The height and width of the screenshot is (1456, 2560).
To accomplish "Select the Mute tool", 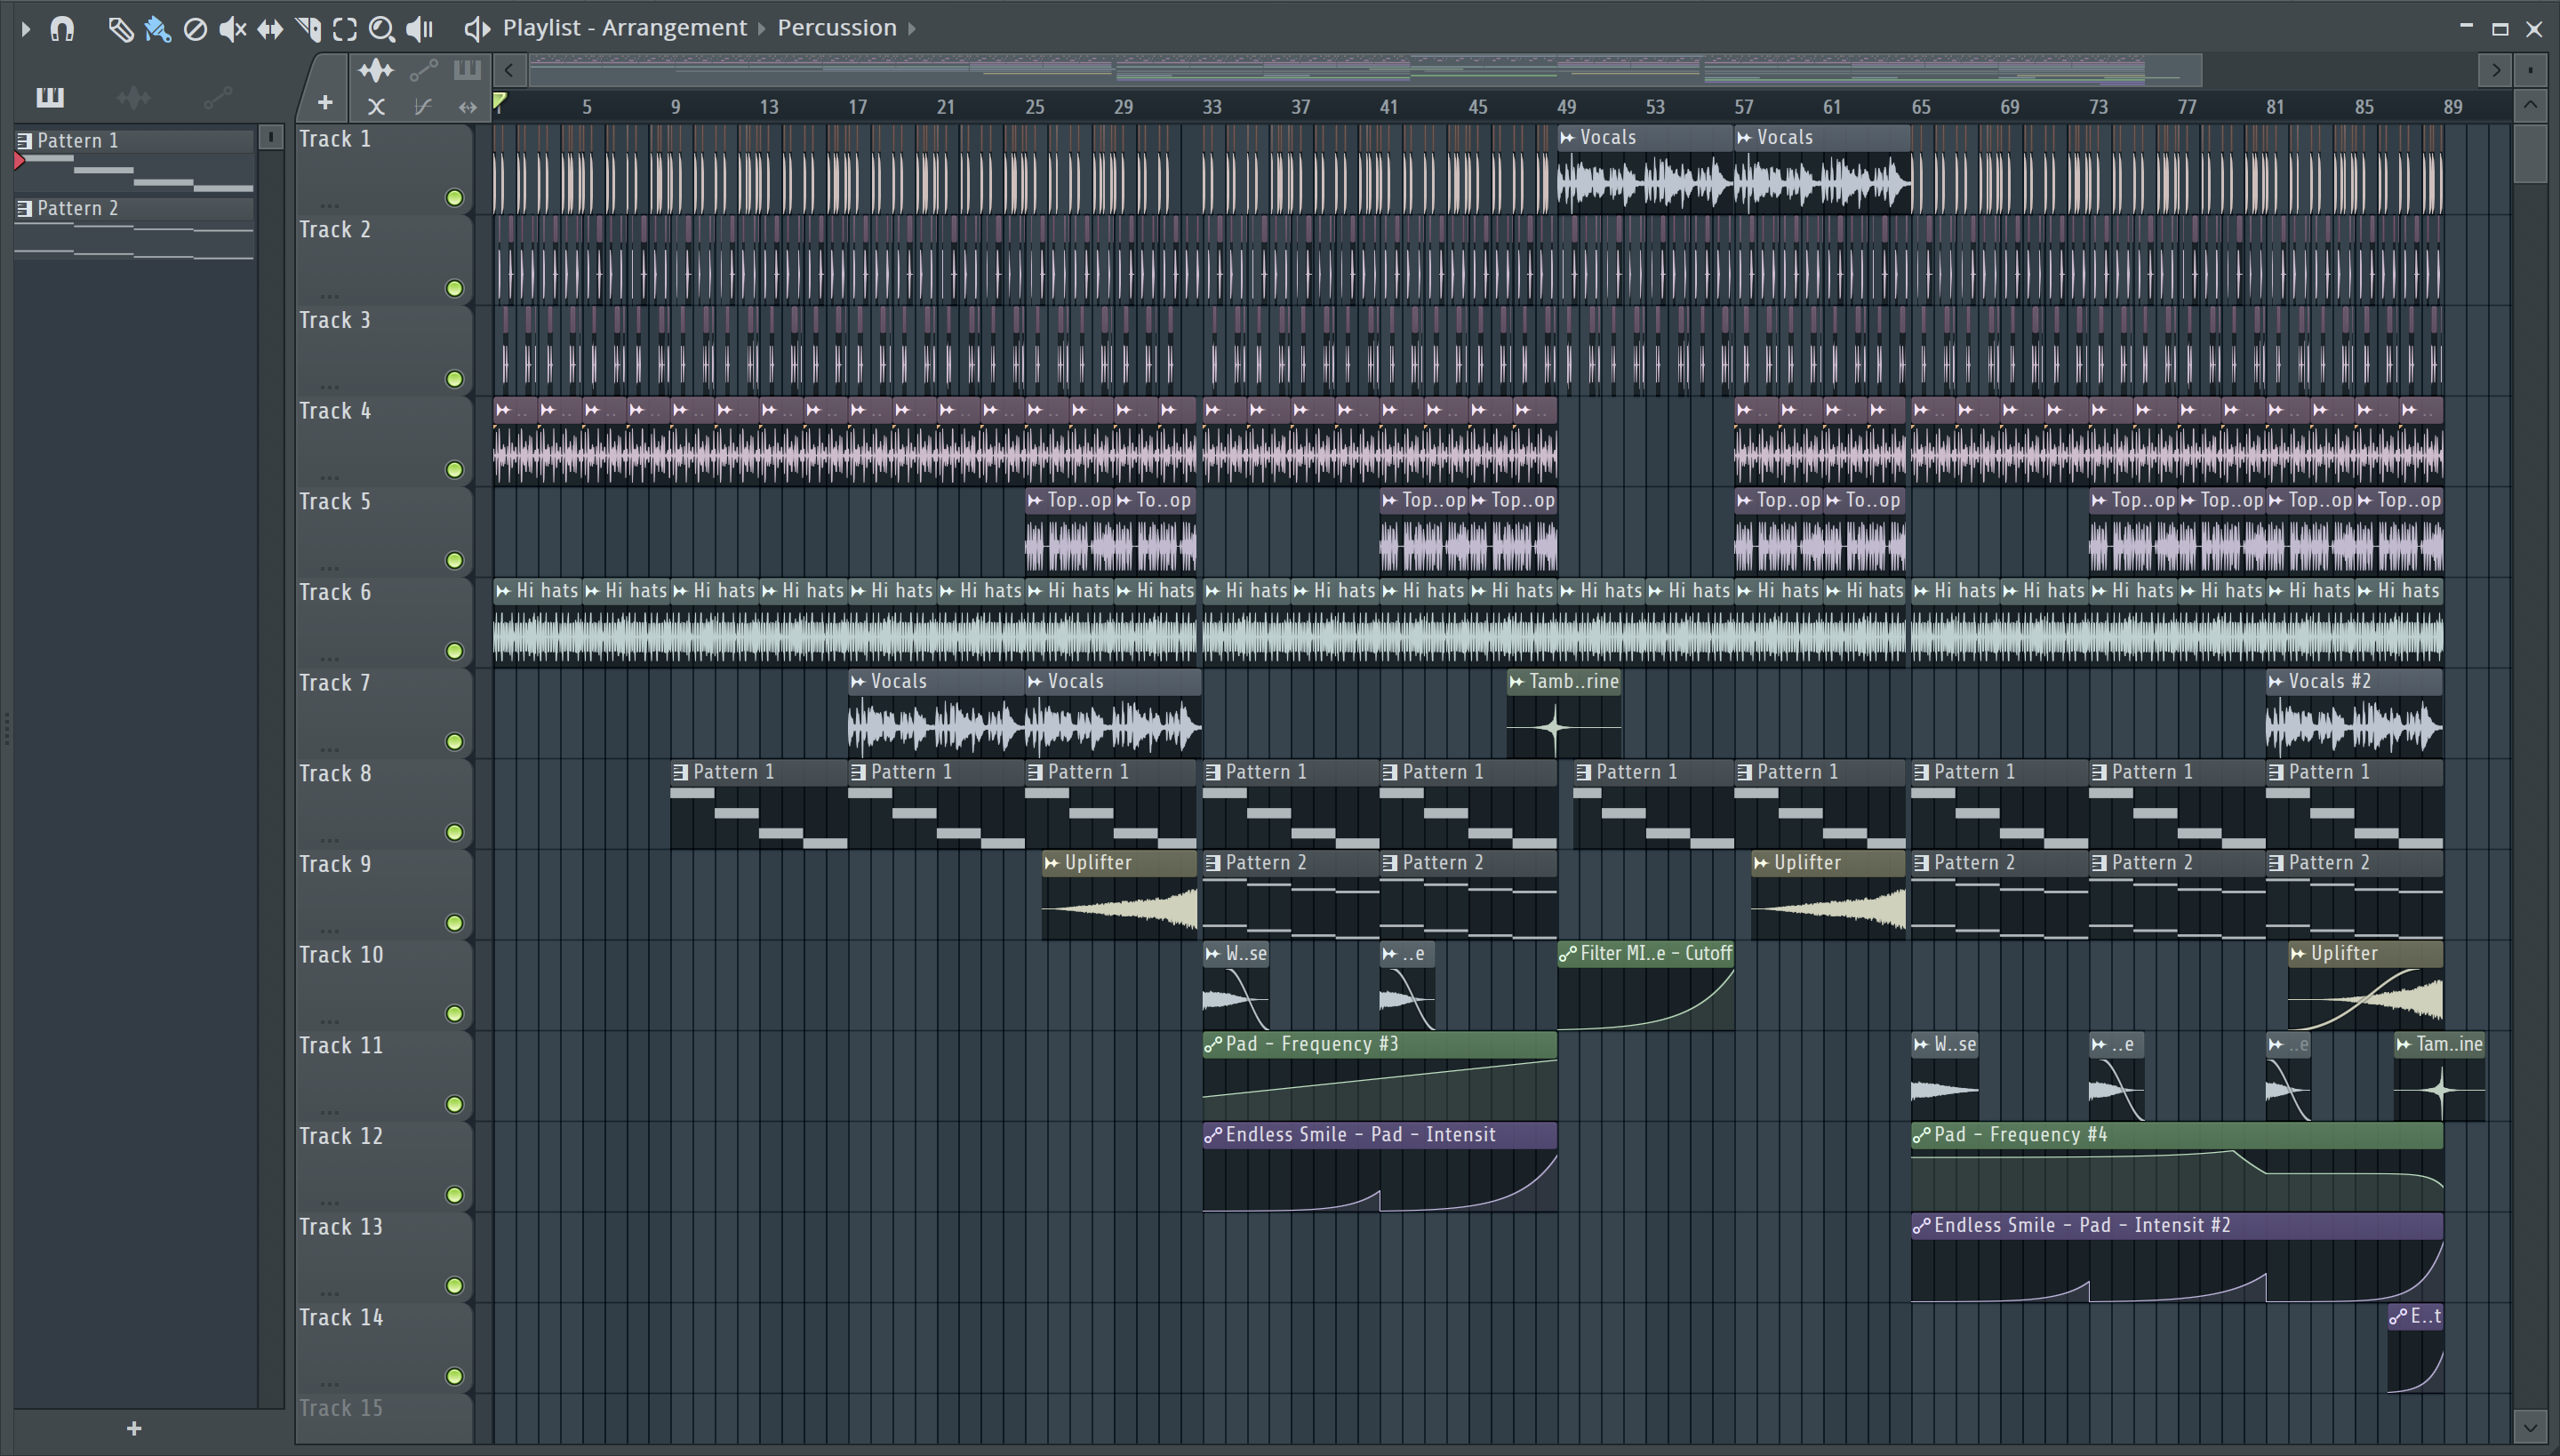I will pyautogui.click(x=232, y=29).
